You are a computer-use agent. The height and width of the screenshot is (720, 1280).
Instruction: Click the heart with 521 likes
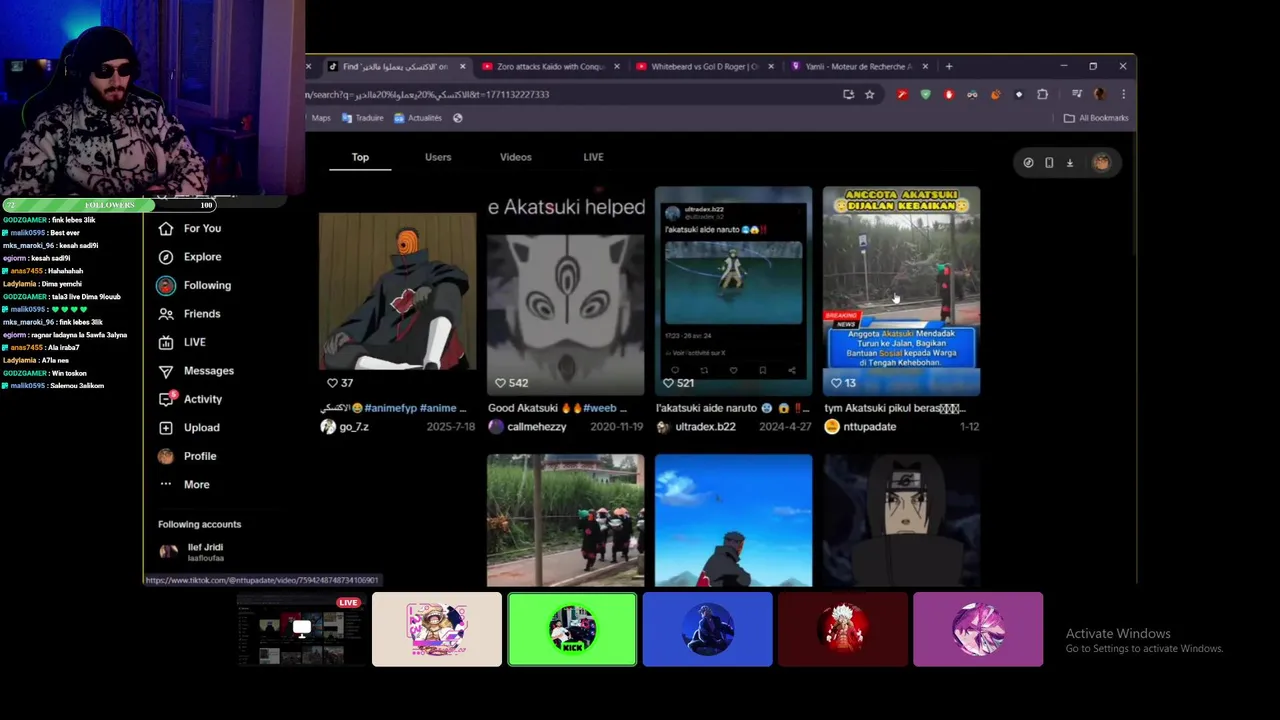pos(669,383)
